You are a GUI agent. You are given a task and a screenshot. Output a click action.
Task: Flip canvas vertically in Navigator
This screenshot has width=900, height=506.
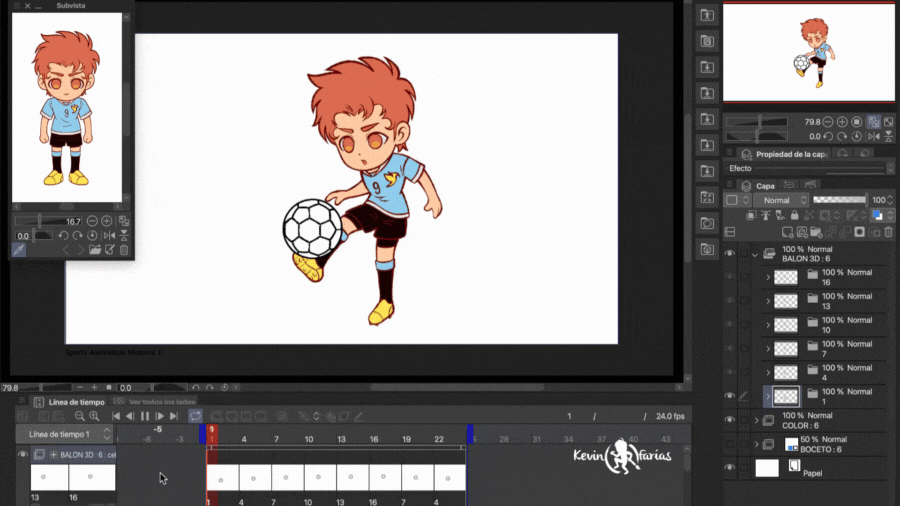(889, 136)
